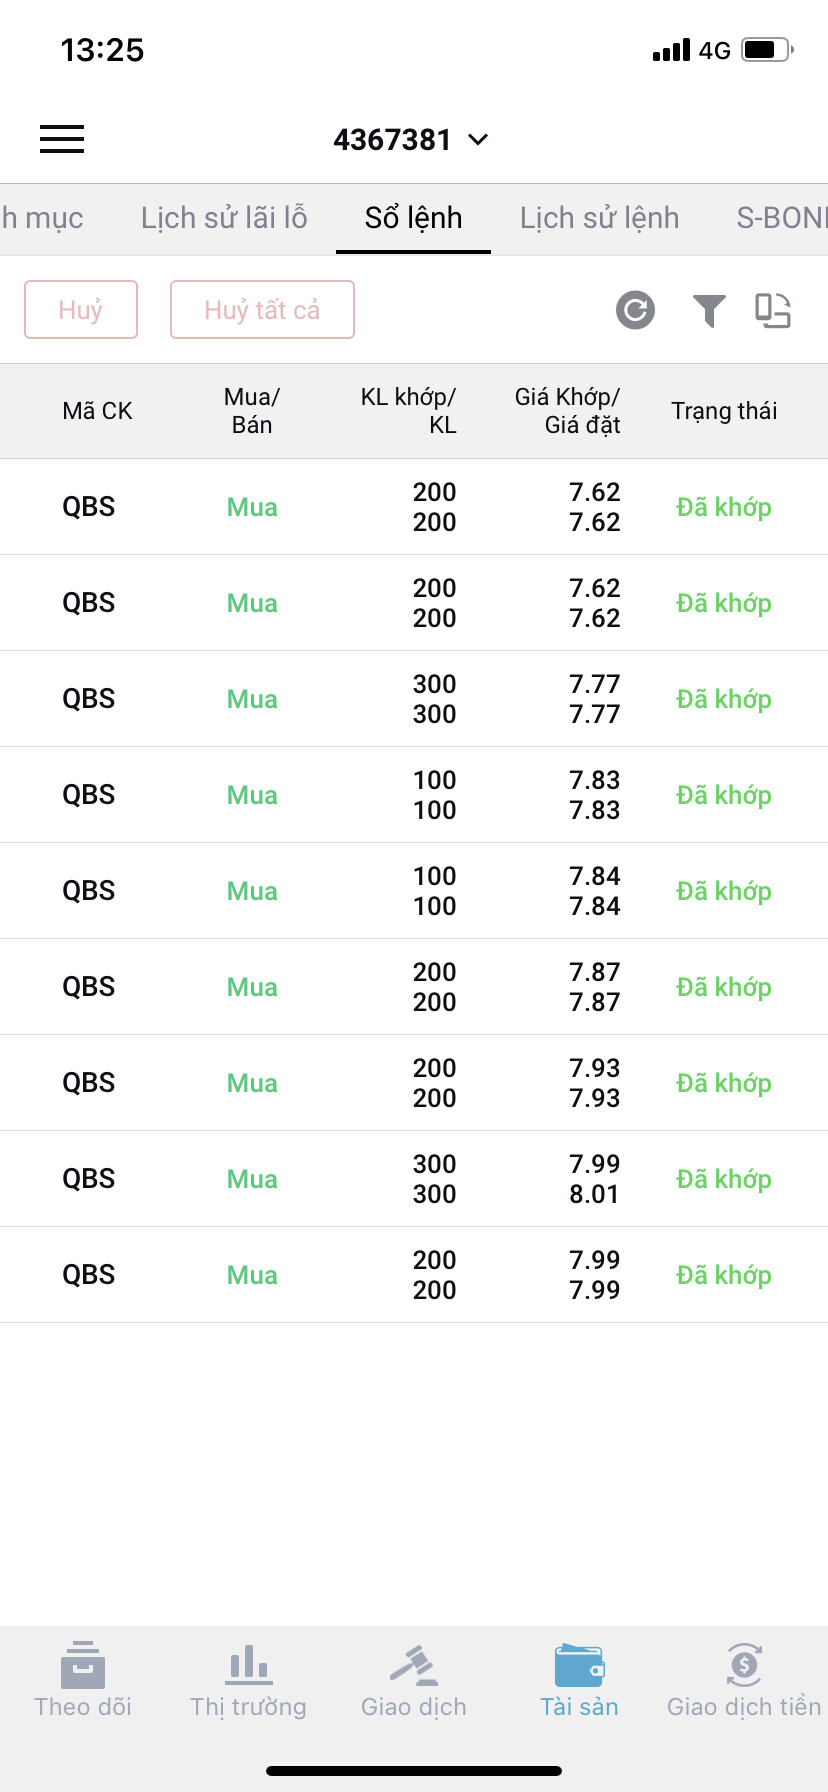The width and height of the screenshot is (828, 1792).
Task: Open the S-BOND tab
Action: click(x=782, y=218)
